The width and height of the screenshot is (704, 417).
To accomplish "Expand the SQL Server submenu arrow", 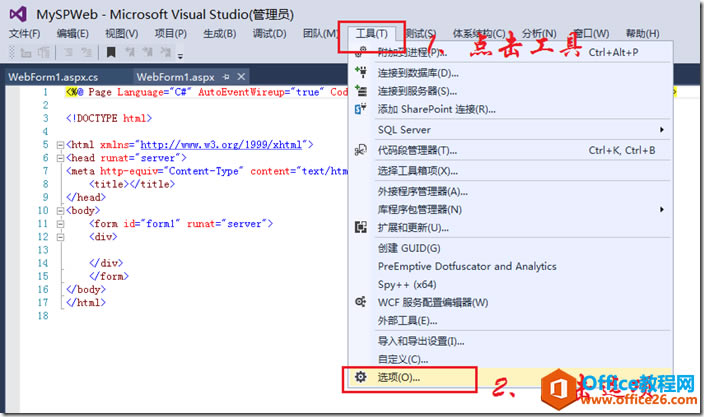I will (661, 130).
